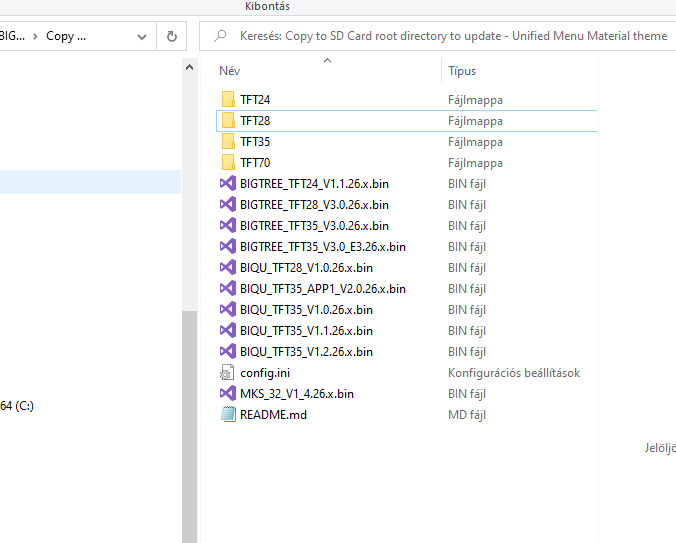The image size is (676, 543).
Task: Click the Kibontás ribbon tab label
Action: [x=267, y=6]
